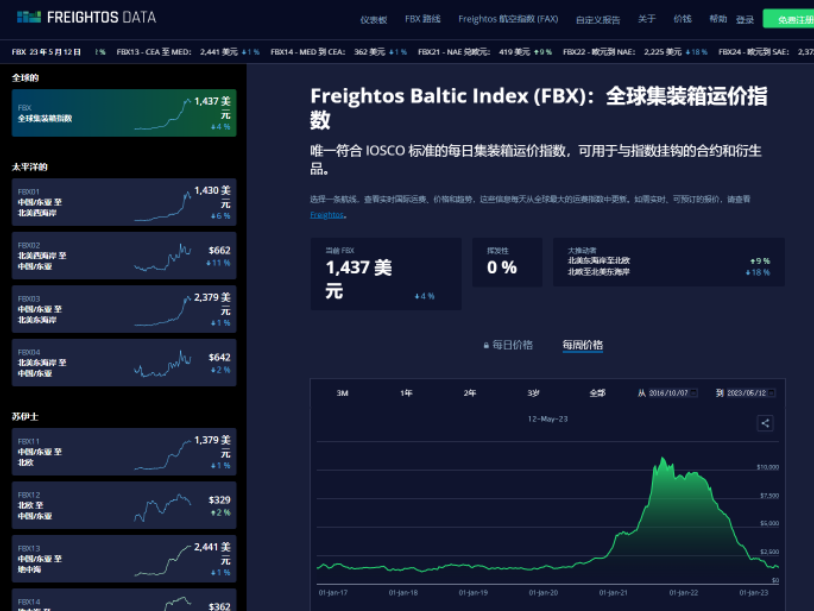The image size is (814, 611).
Task: Click ticker item FBX13 - CEA 至 MED
Action: point(188,52)
